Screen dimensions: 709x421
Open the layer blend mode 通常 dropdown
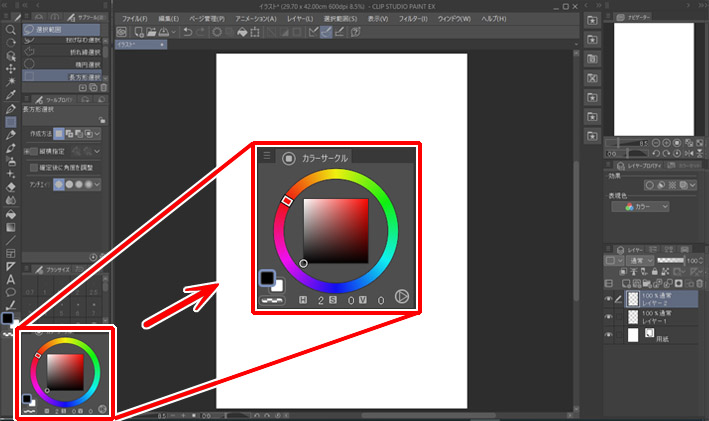pos(642,261)
